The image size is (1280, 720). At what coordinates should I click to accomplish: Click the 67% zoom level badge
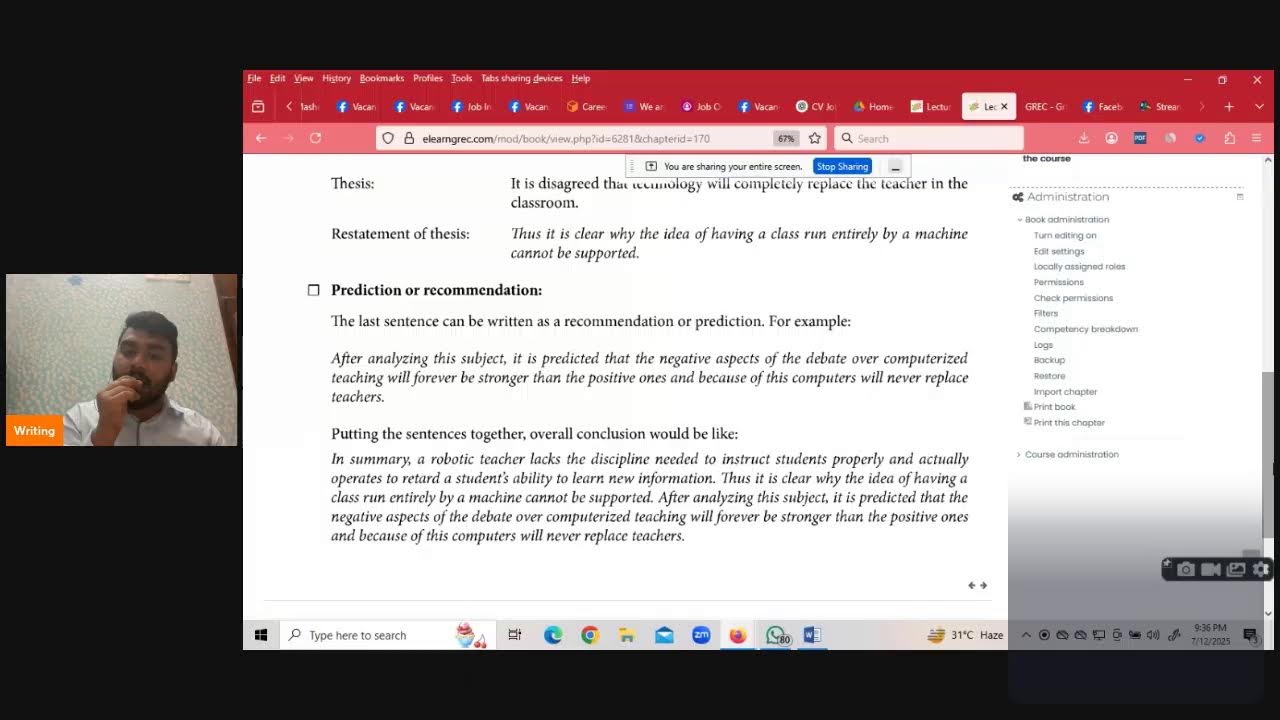[786, 139]
